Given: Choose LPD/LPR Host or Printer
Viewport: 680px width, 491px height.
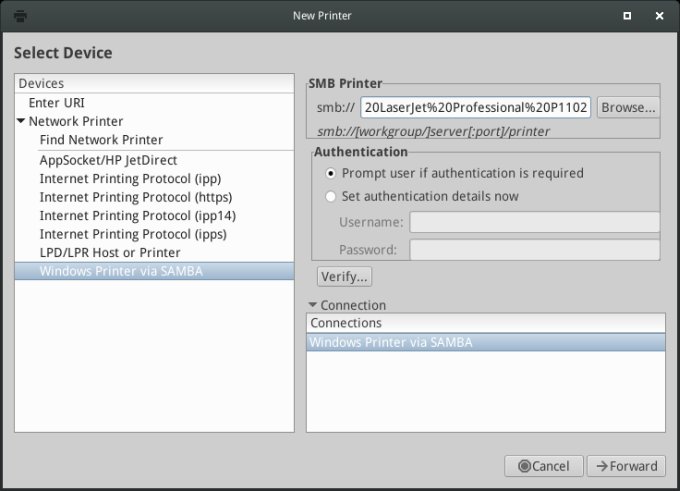Looking at the screenshot, I should pyautogui.click(x=110, y=253).
